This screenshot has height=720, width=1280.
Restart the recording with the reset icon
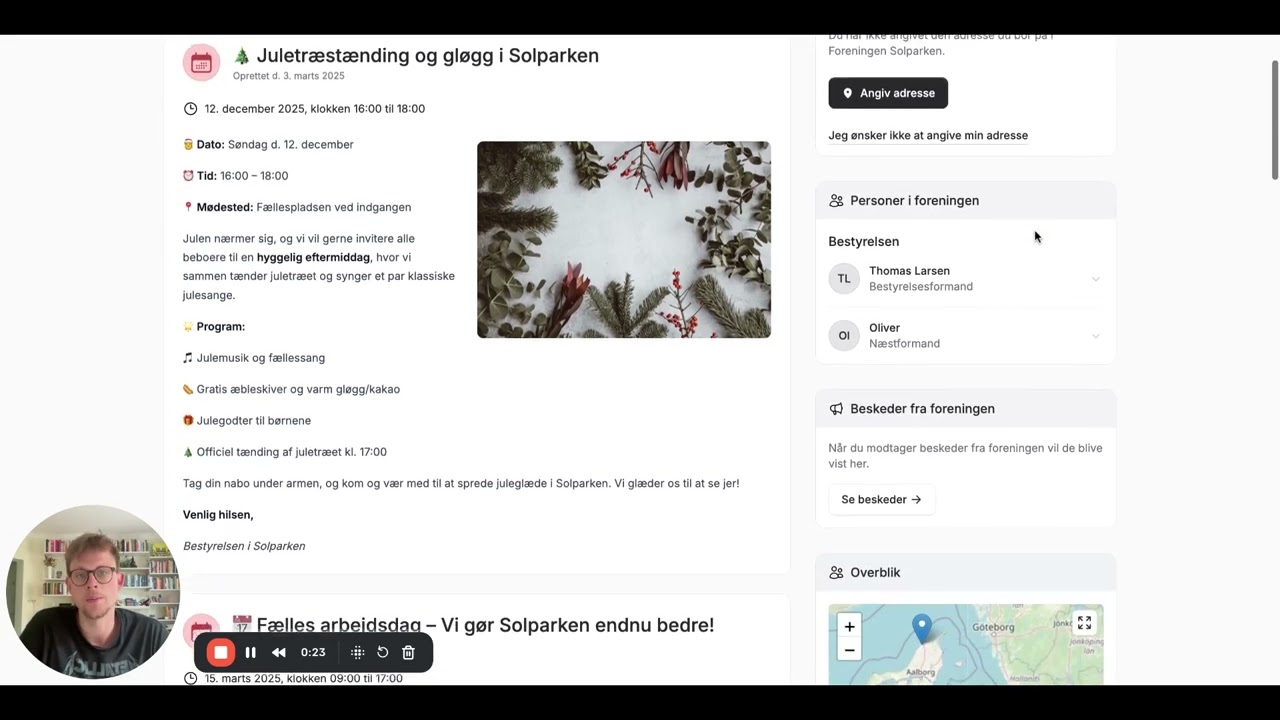pyautogui.click(x=382, y=653)
